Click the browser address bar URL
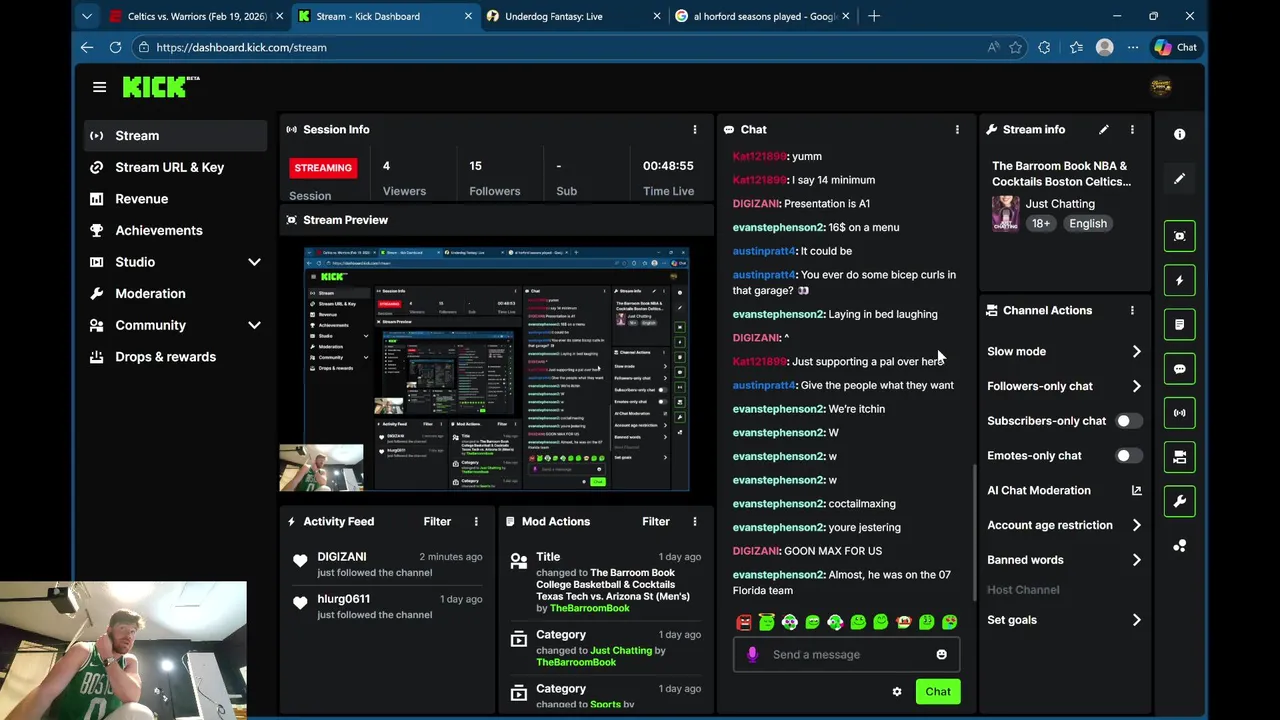 coord(241,47)
